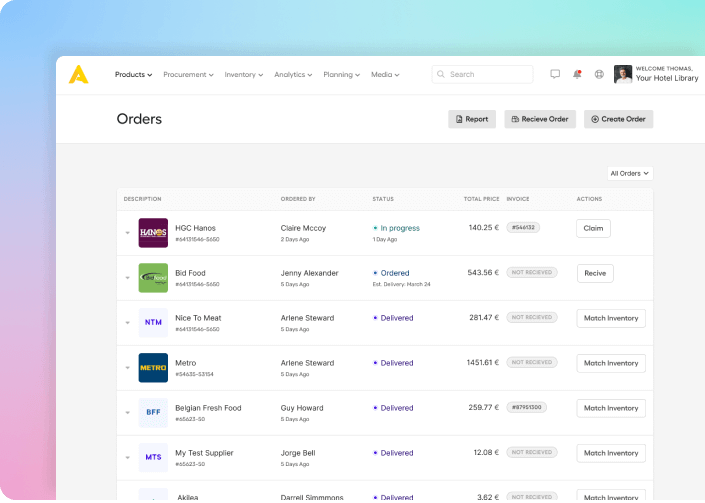Click the Metro supplier logo
705x503 pixels.
click(153, 368)
